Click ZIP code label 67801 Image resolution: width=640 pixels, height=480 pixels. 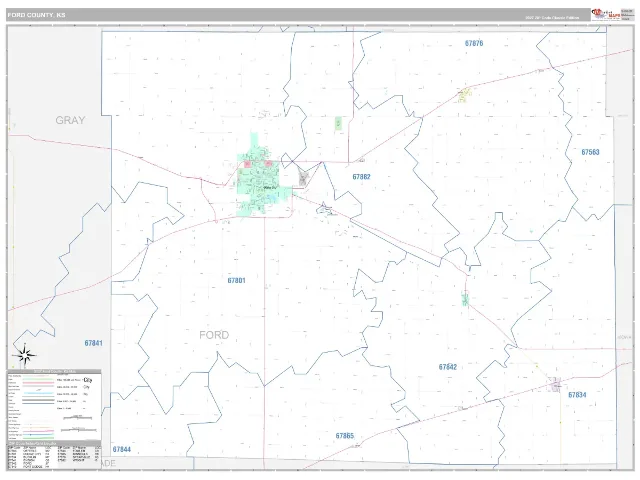click(x=236, y=280)
